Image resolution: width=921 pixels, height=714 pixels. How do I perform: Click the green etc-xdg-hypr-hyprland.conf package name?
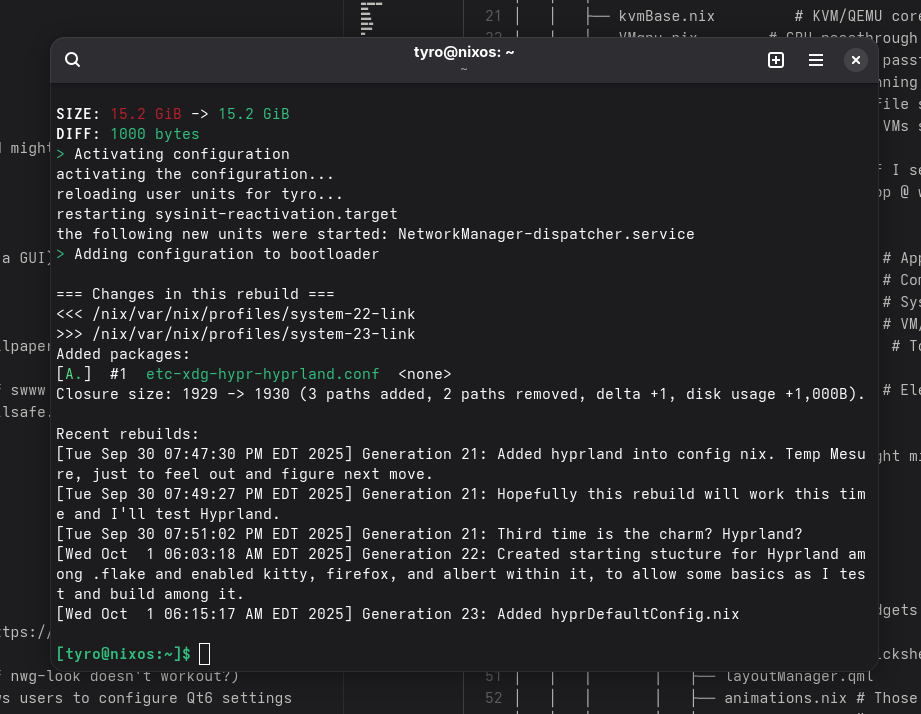pos(262,374)
